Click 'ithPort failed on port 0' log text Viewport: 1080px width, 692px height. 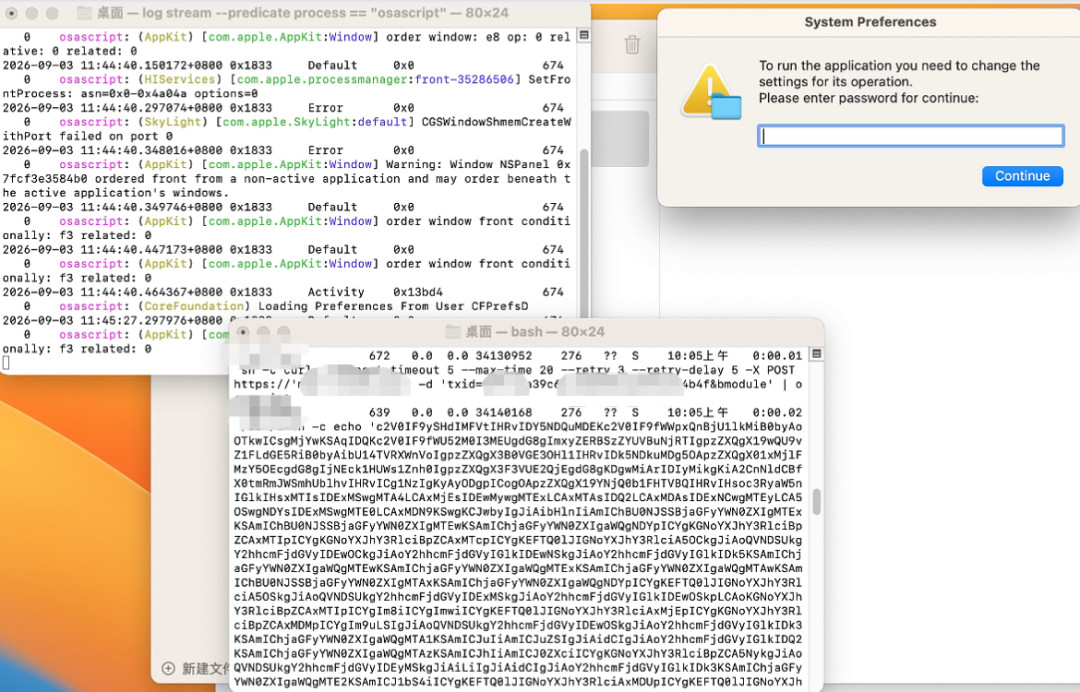tap(87, 136)
